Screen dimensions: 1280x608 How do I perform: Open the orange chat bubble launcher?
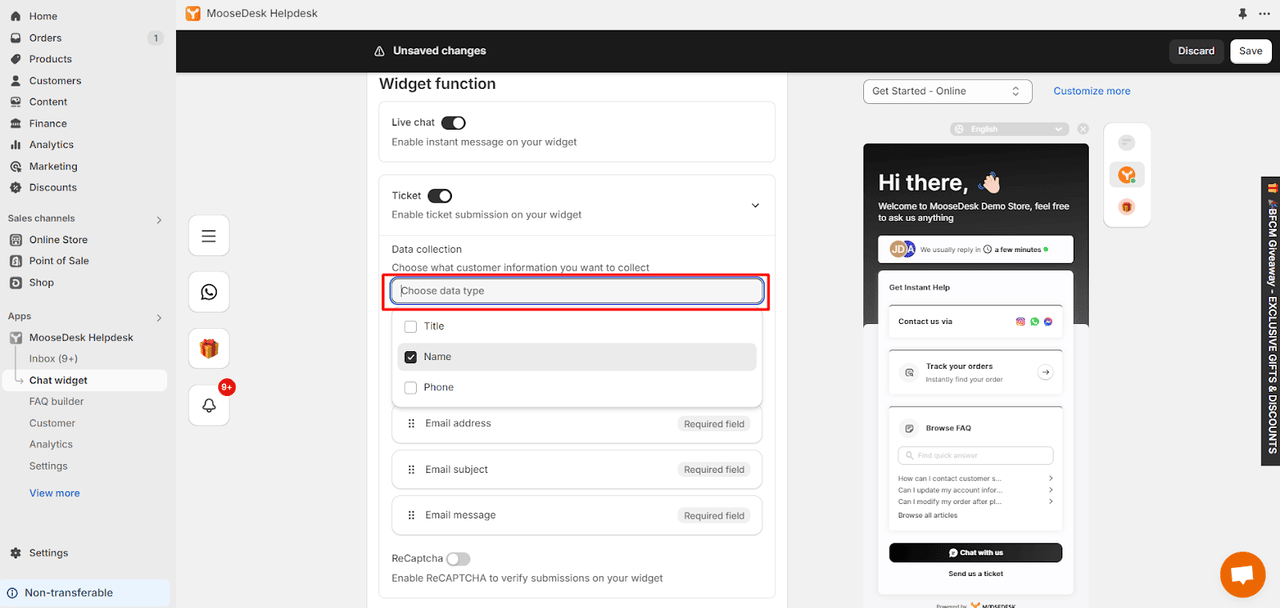click(1242, 574)
